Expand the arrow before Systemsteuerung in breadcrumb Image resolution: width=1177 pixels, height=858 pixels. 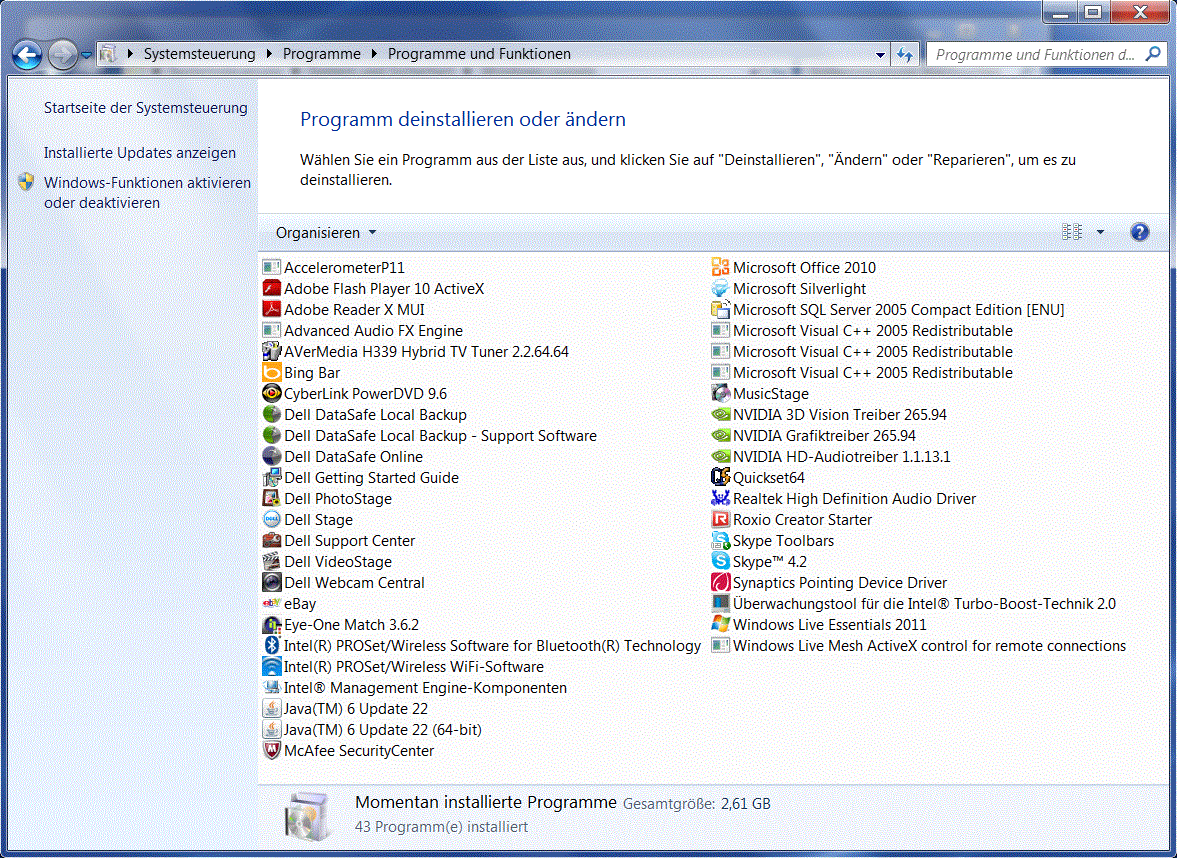tap(131, 54)
